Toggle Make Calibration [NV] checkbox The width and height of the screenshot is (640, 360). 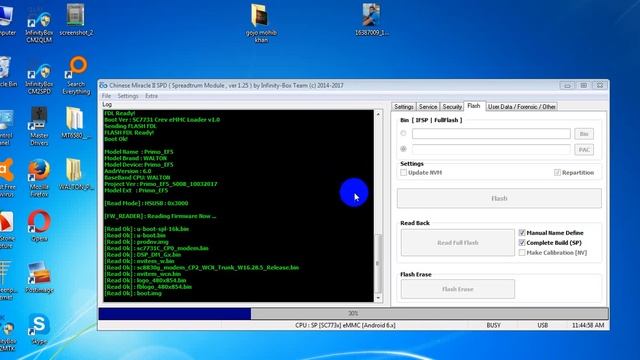[x=522, y=253]
